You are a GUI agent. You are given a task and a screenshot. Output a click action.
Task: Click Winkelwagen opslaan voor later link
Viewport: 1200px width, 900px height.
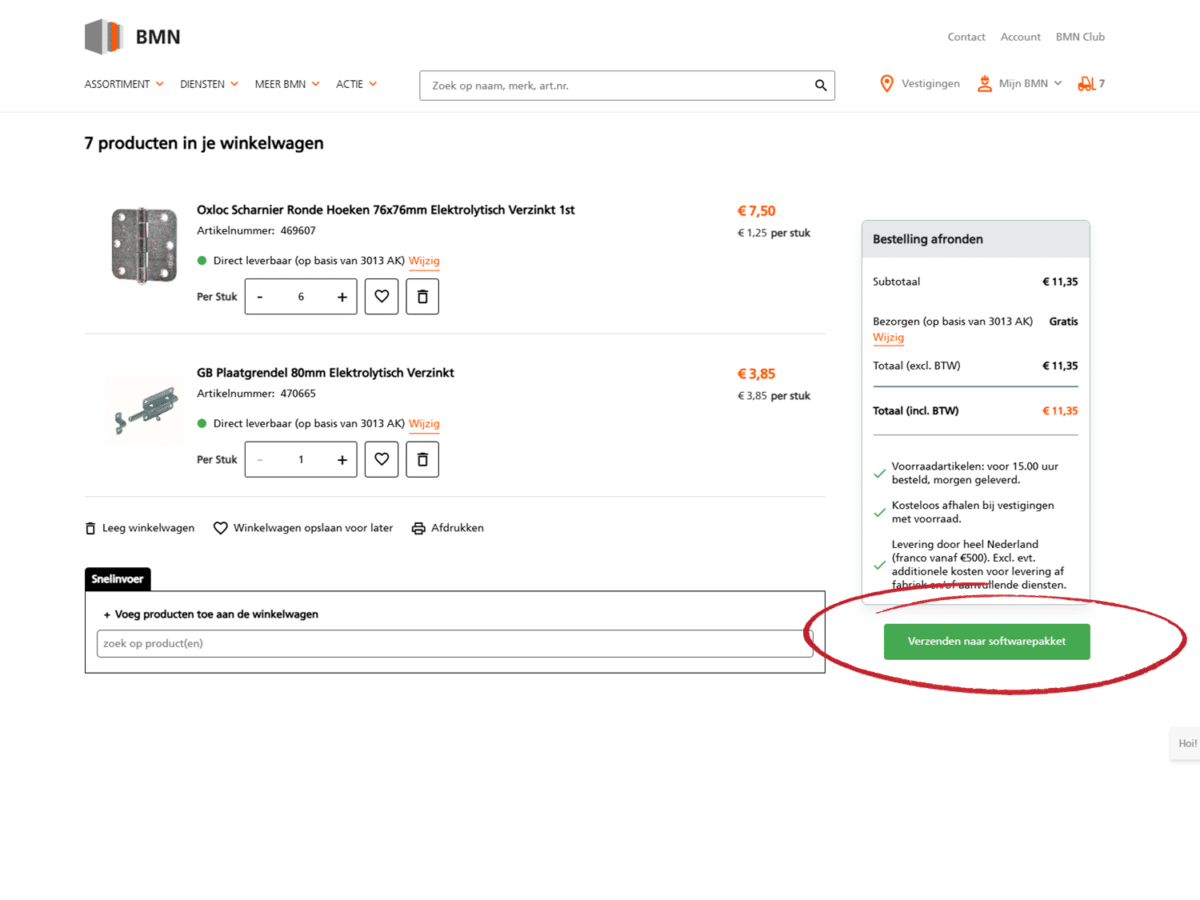(313, 528)
